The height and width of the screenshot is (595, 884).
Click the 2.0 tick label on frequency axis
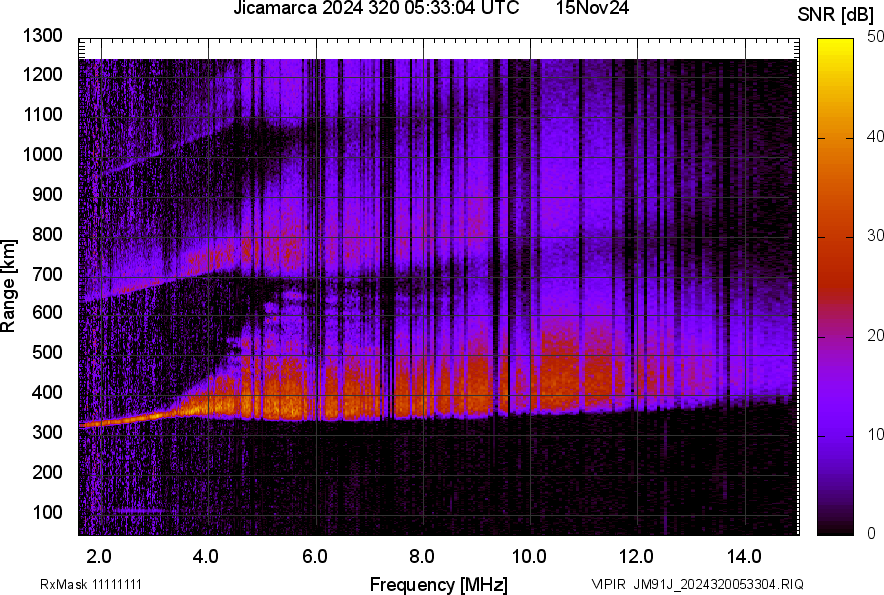pos(99,556)
